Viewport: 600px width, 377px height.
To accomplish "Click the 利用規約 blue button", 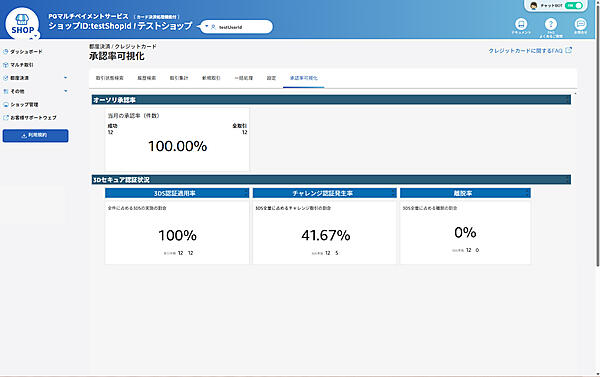I will pos(36,135).
